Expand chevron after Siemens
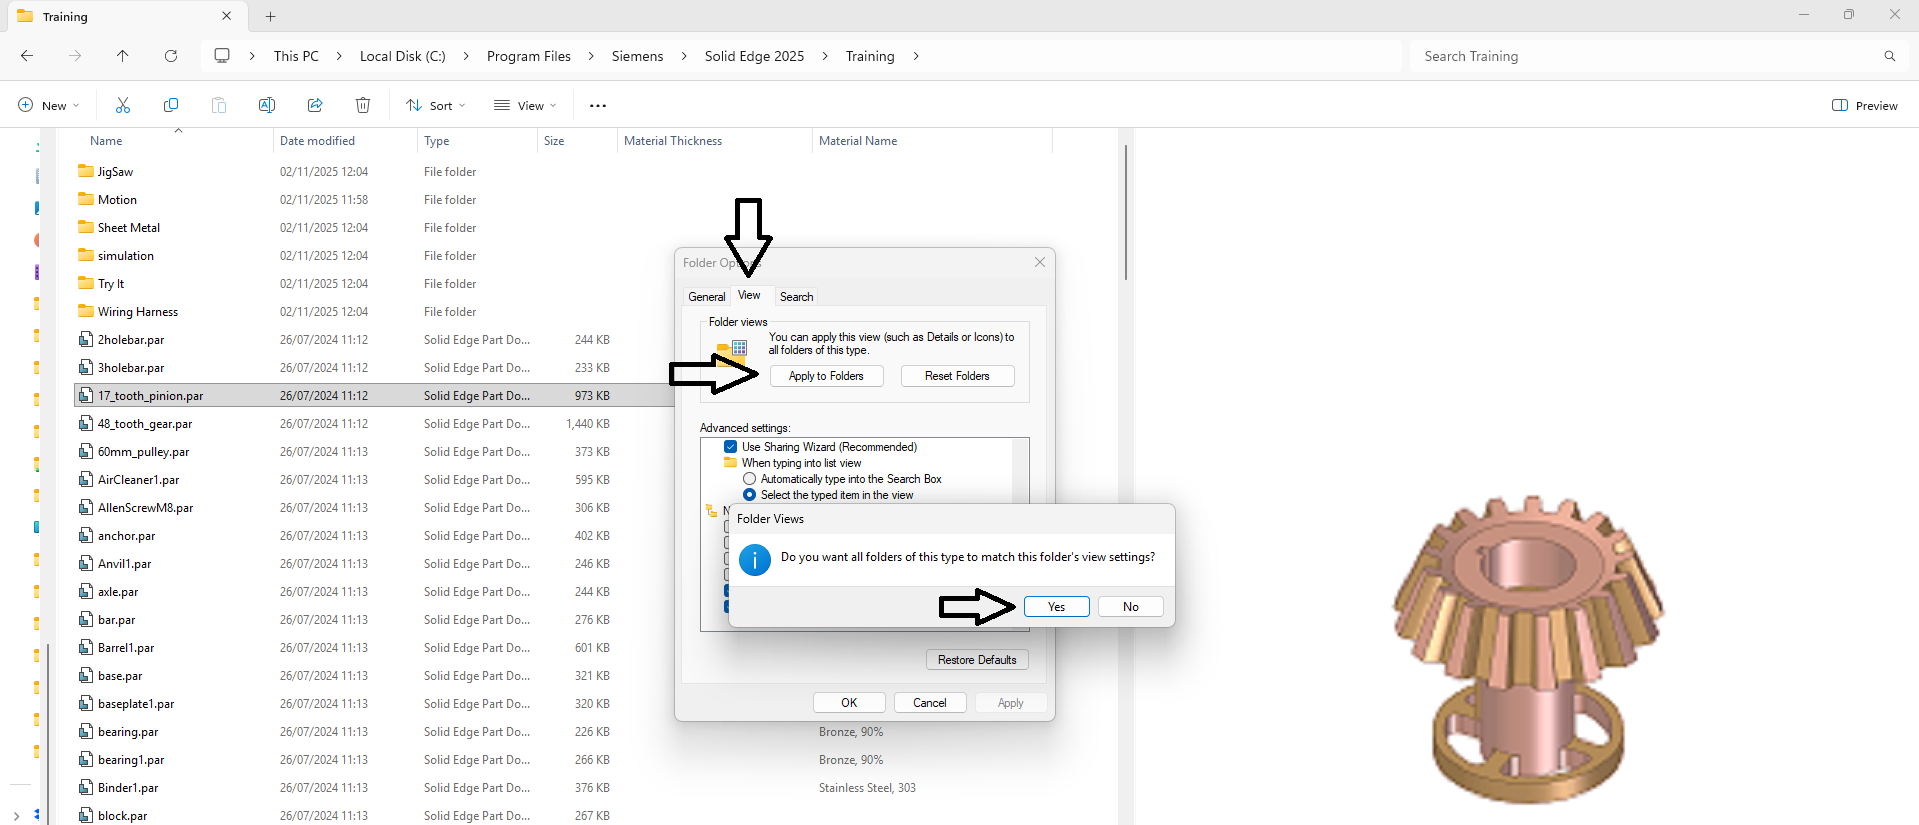The width and height of the screenshot is (1919, 825). (x=684, y=56)
